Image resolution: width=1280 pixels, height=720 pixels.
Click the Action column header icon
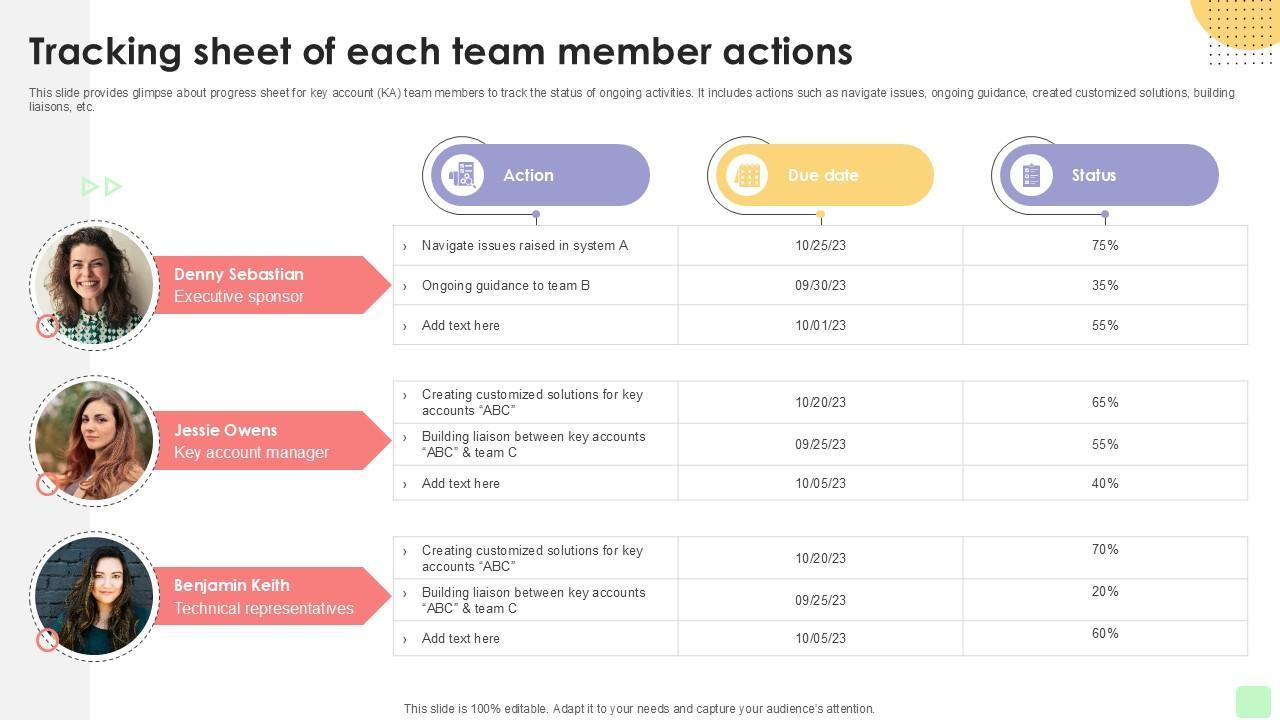click(462, 175)
